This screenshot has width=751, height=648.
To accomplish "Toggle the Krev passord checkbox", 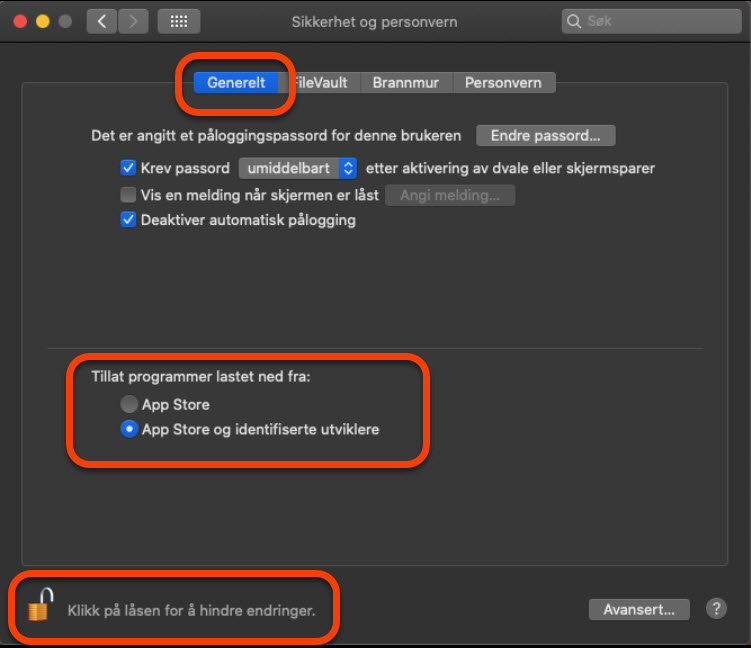I will (128, 168).
